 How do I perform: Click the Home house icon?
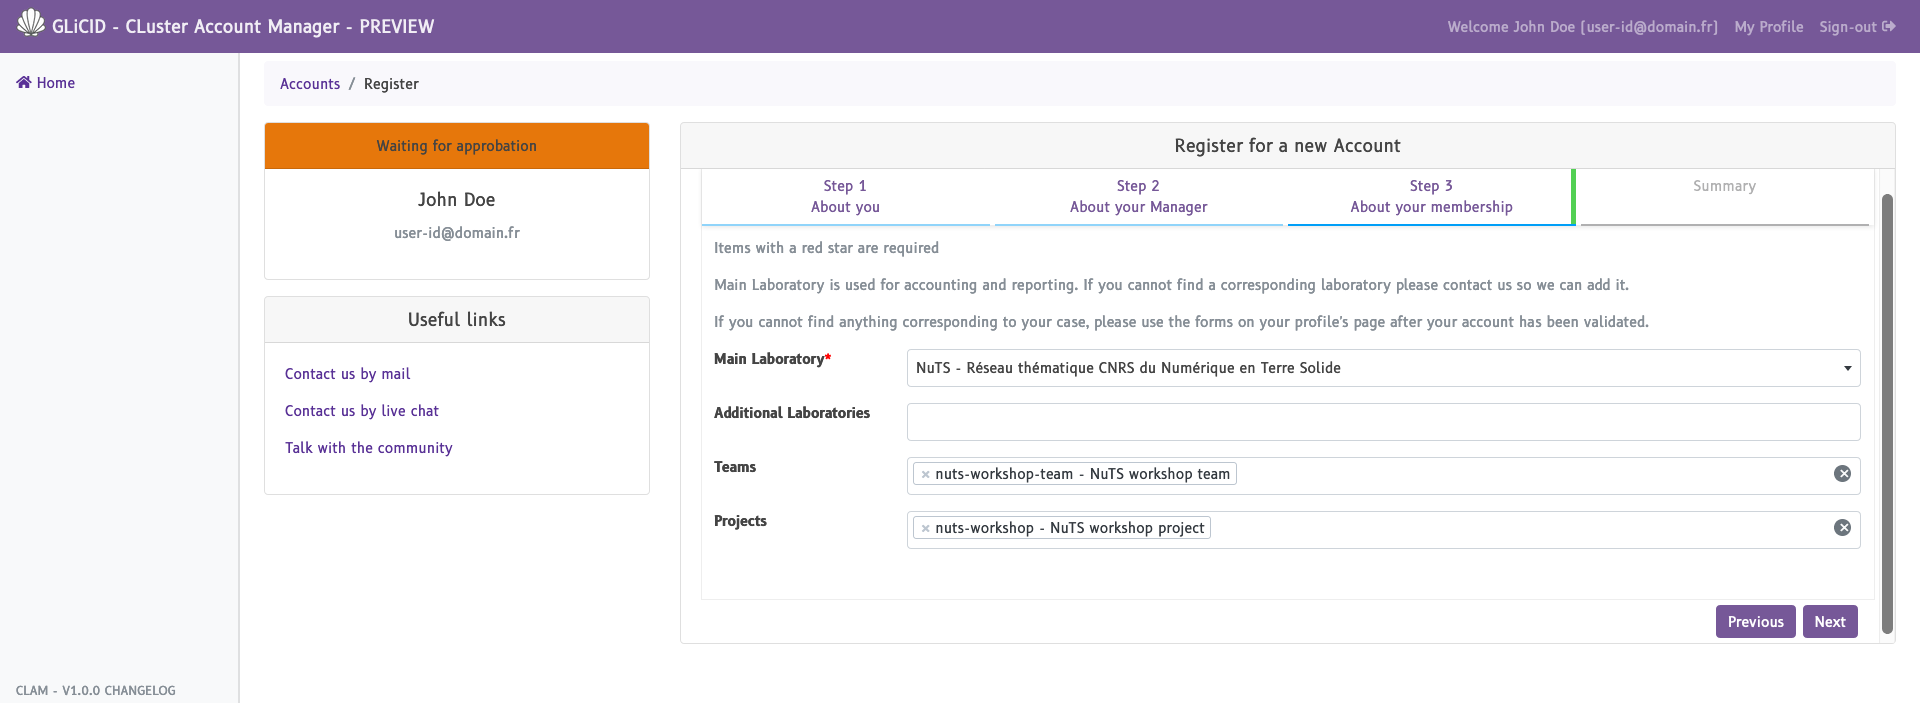(24, 83)
